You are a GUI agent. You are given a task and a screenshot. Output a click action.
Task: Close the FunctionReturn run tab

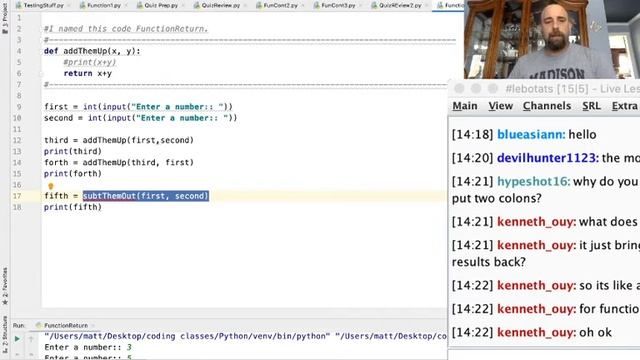tap(93, 325)
